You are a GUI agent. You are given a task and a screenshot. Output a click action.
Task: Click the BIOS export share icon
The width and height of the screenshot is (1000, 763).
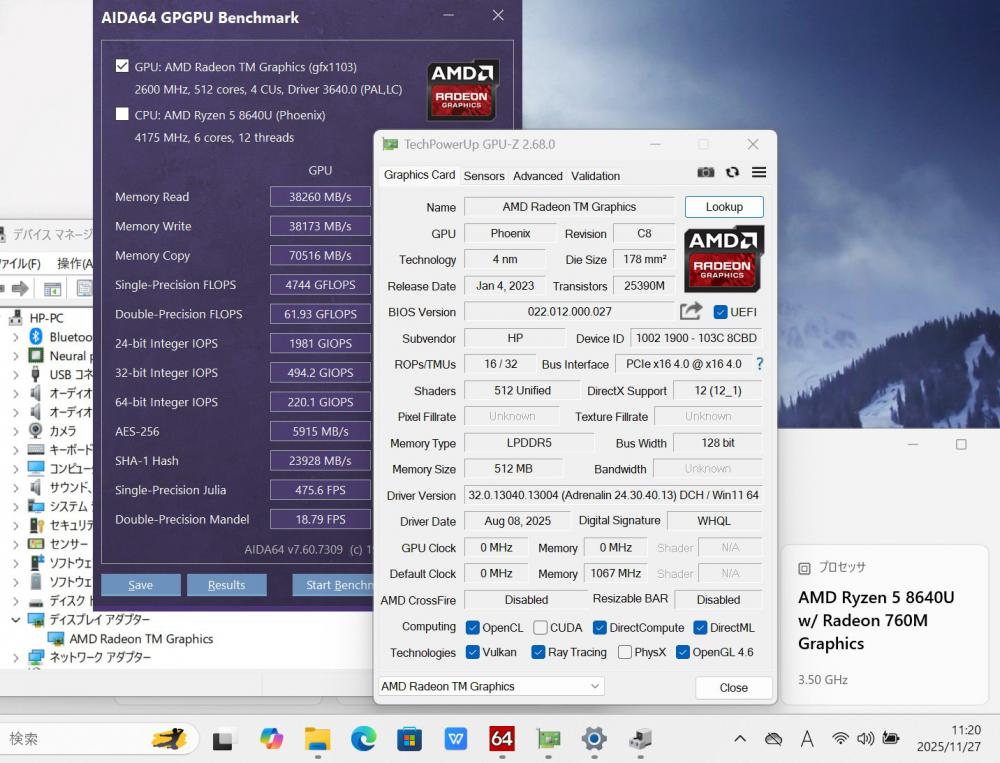691,311
